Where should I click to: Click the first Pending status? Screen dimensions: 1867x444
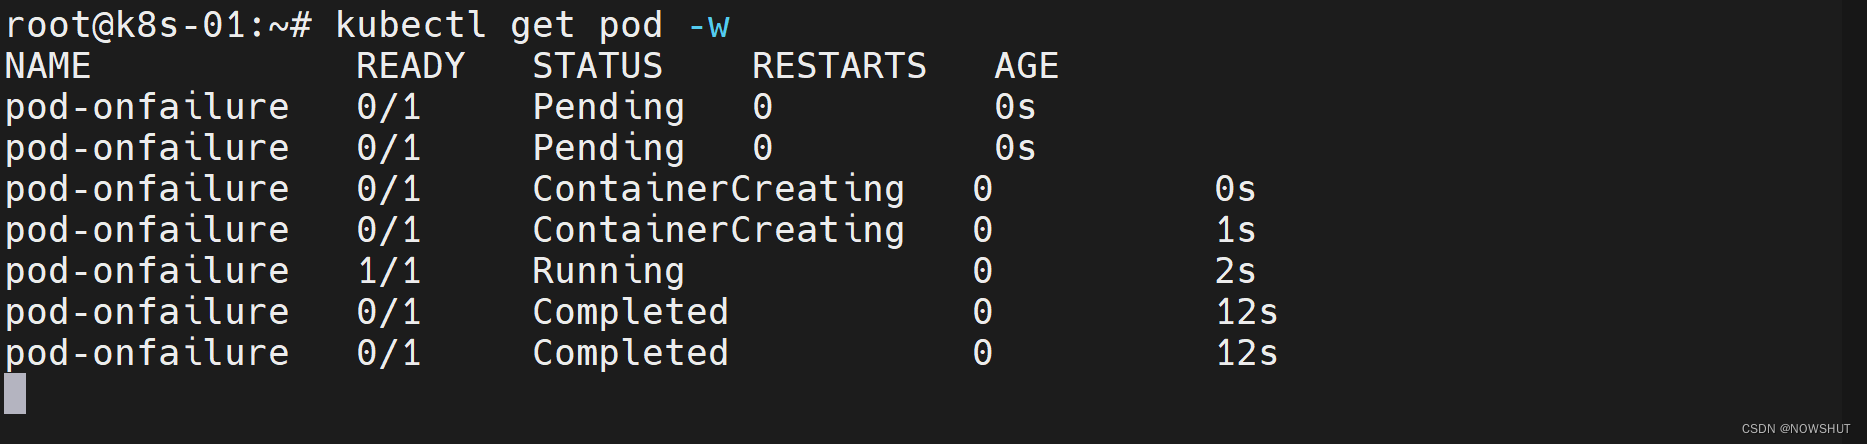coord(608,107)
